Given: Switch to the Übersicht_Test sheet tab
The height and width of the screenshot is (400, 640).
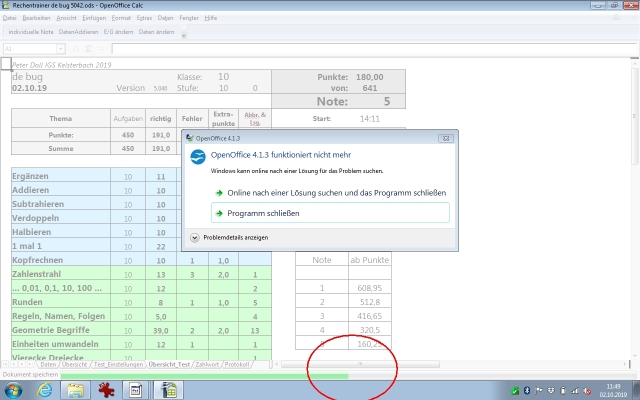Looking at the screenshot, I should click(x=169, y=364).
